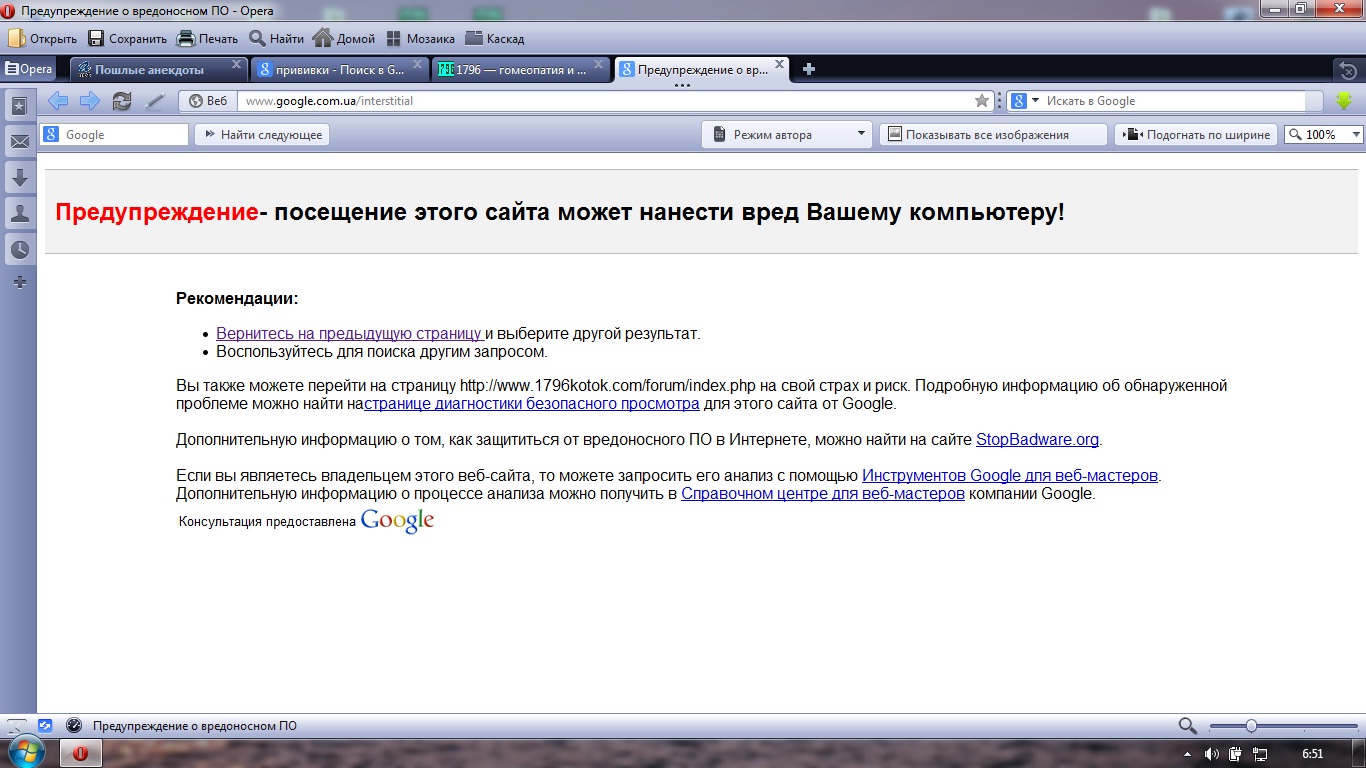Open the Режим автора dropdown
Viewport: 1366px width, 768px height.
[787, 134]
